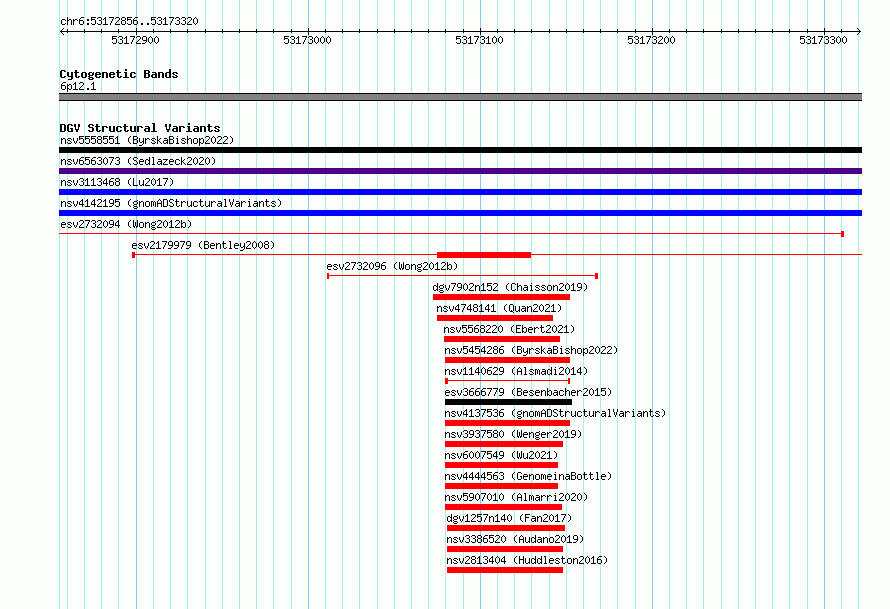Click ruler position 53172900
This screenshot has height=609, width=890.
[135, 40]
